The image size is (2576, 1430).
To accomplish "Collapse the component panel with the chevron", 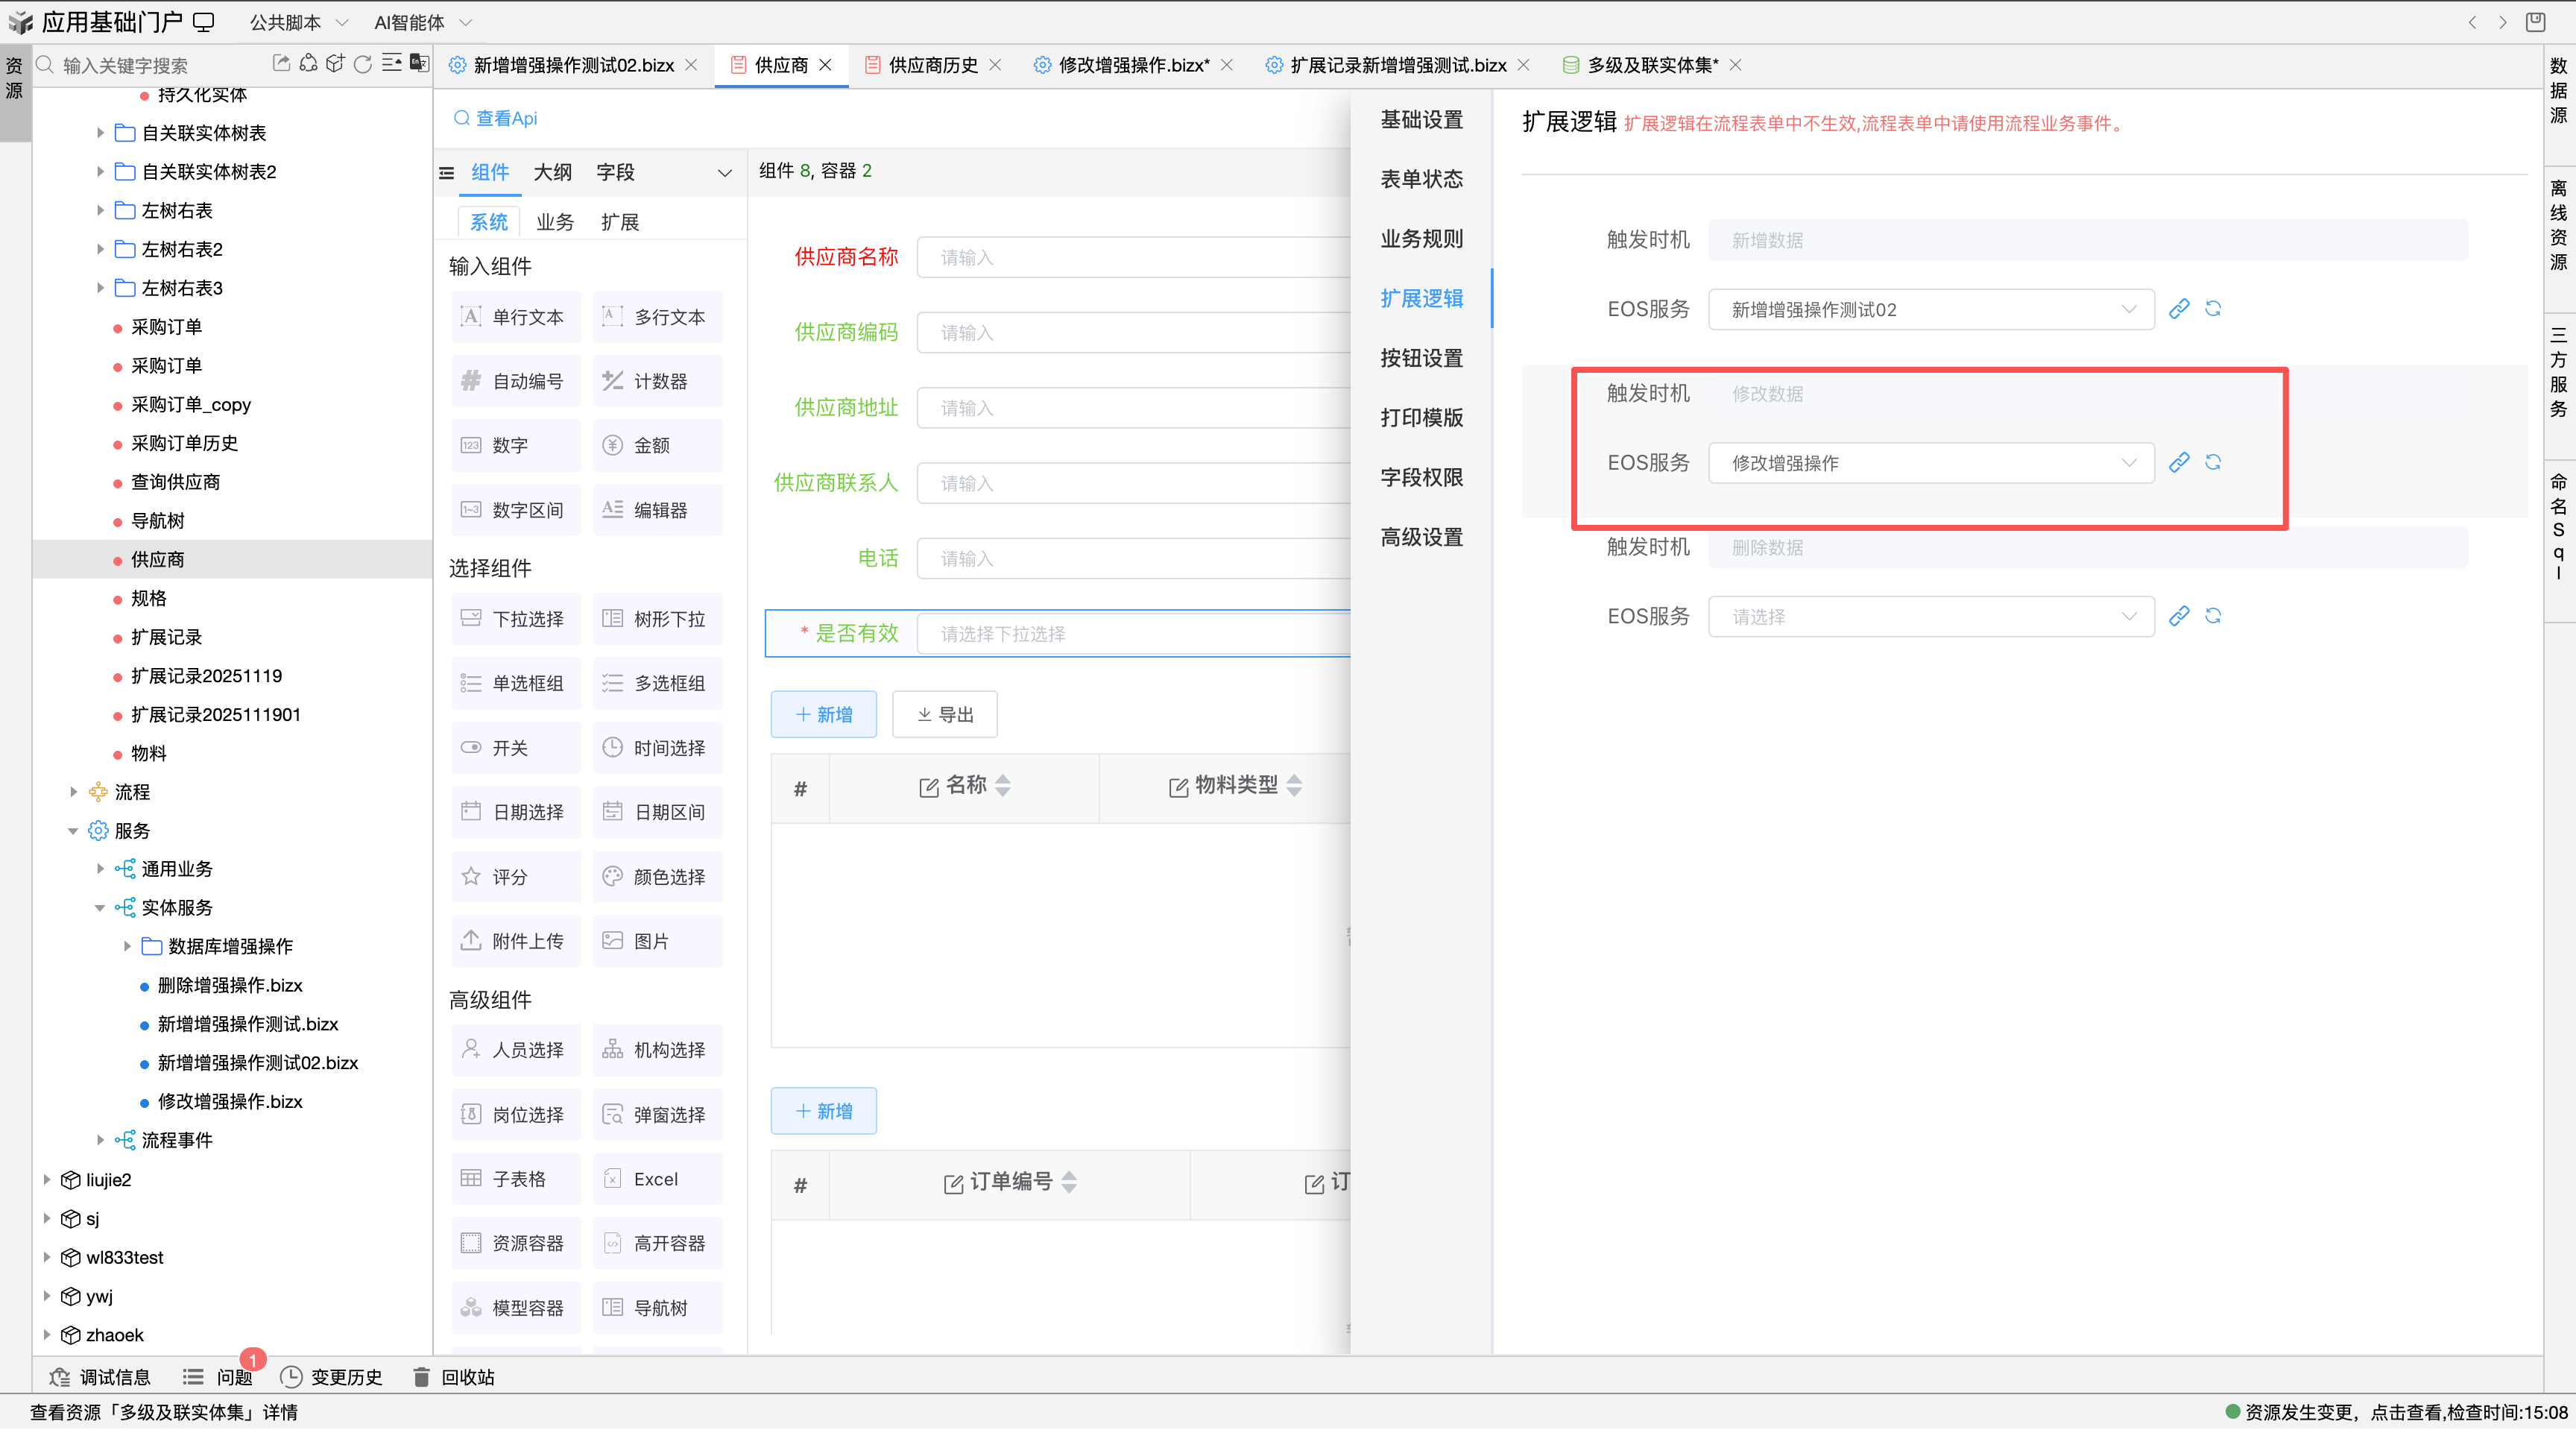I will pyautogui.click(x=724, y=172).
